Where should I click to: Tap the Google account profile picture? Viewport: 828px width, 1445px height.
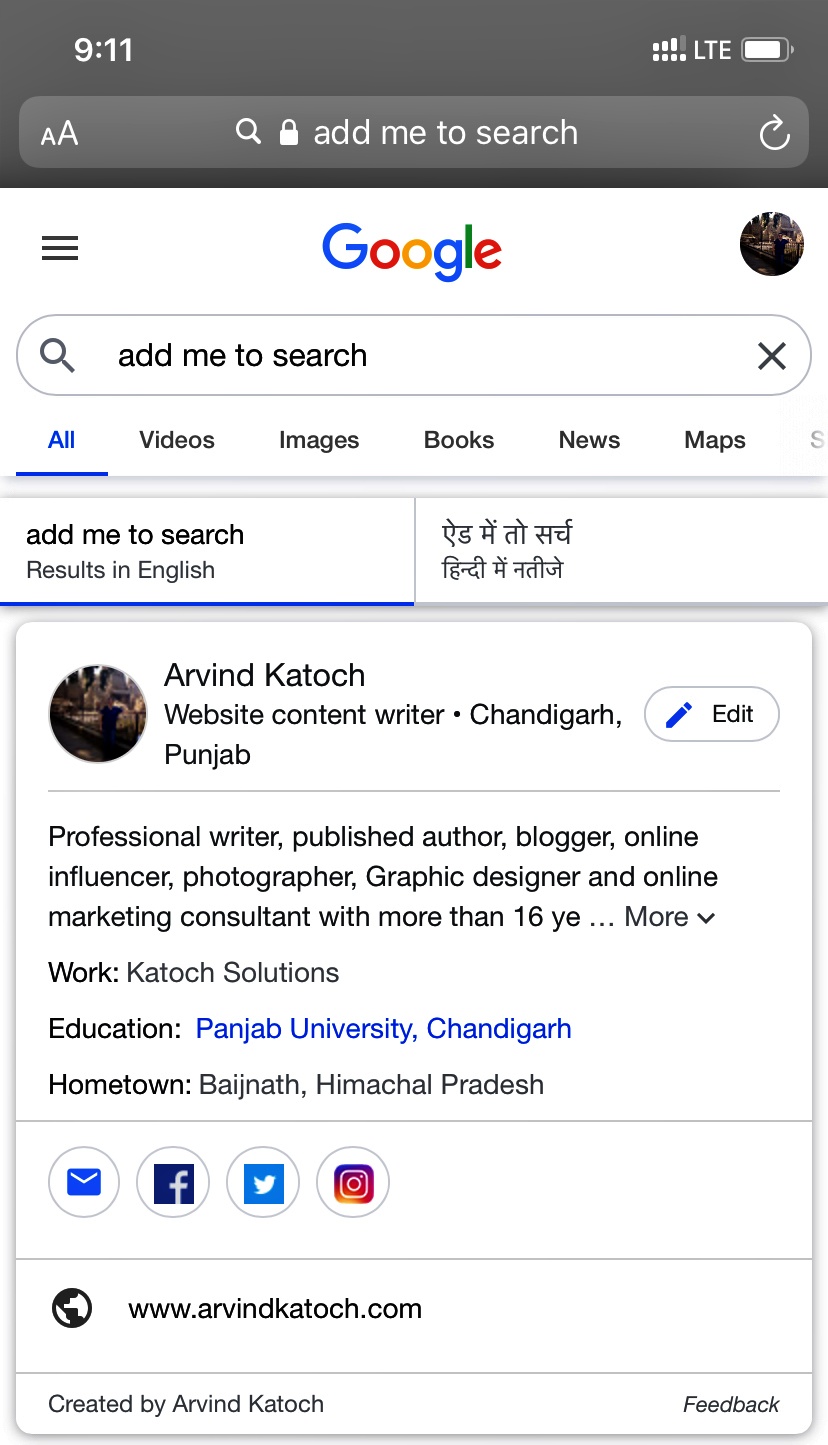771,243
